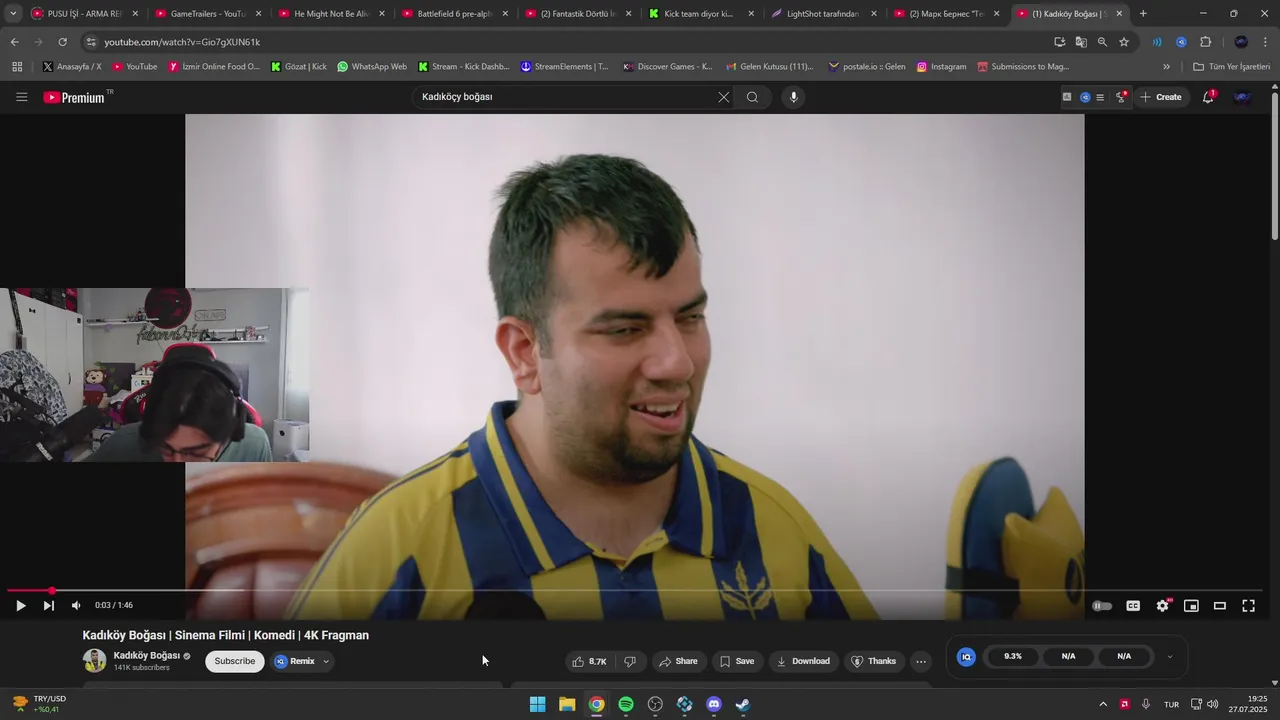
Task: Open the YouTube guide hamburger menu
Action: 21,97
